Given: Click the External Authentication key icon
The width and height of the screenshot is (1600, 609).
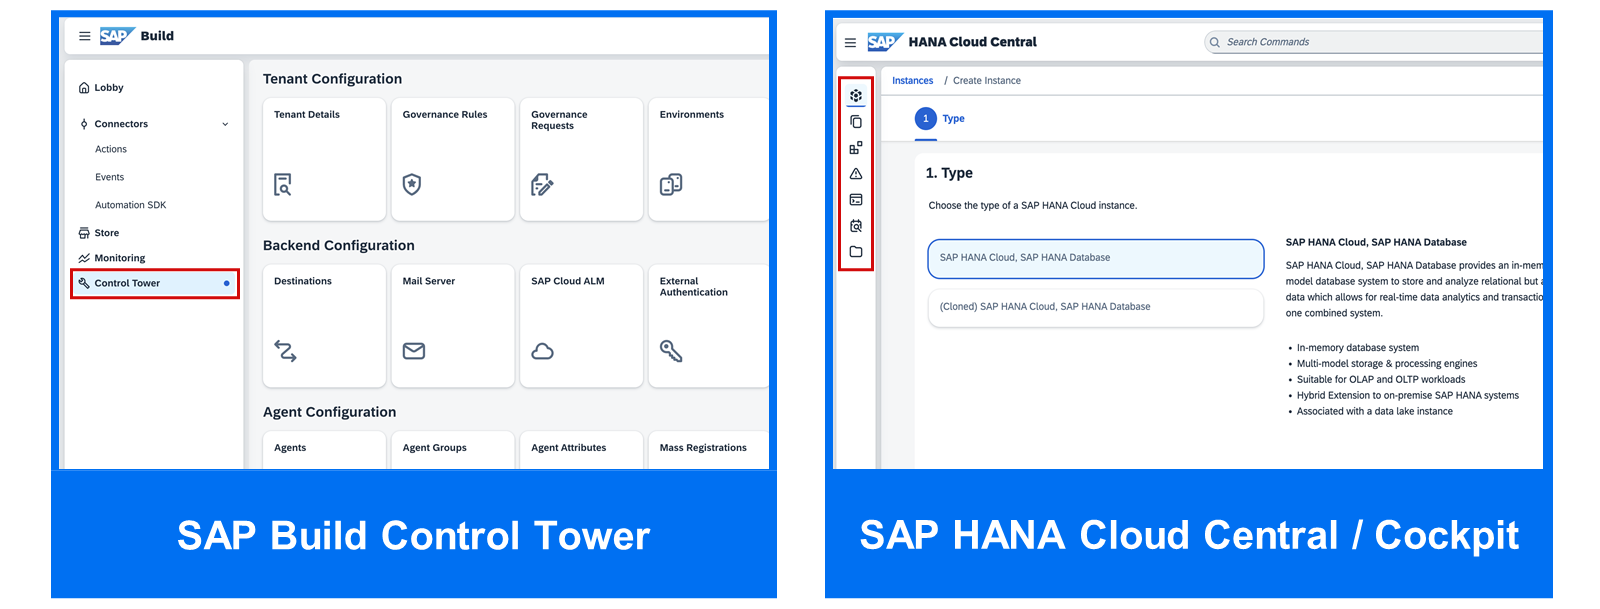Looking at the screenshot, I should (671, 351).
